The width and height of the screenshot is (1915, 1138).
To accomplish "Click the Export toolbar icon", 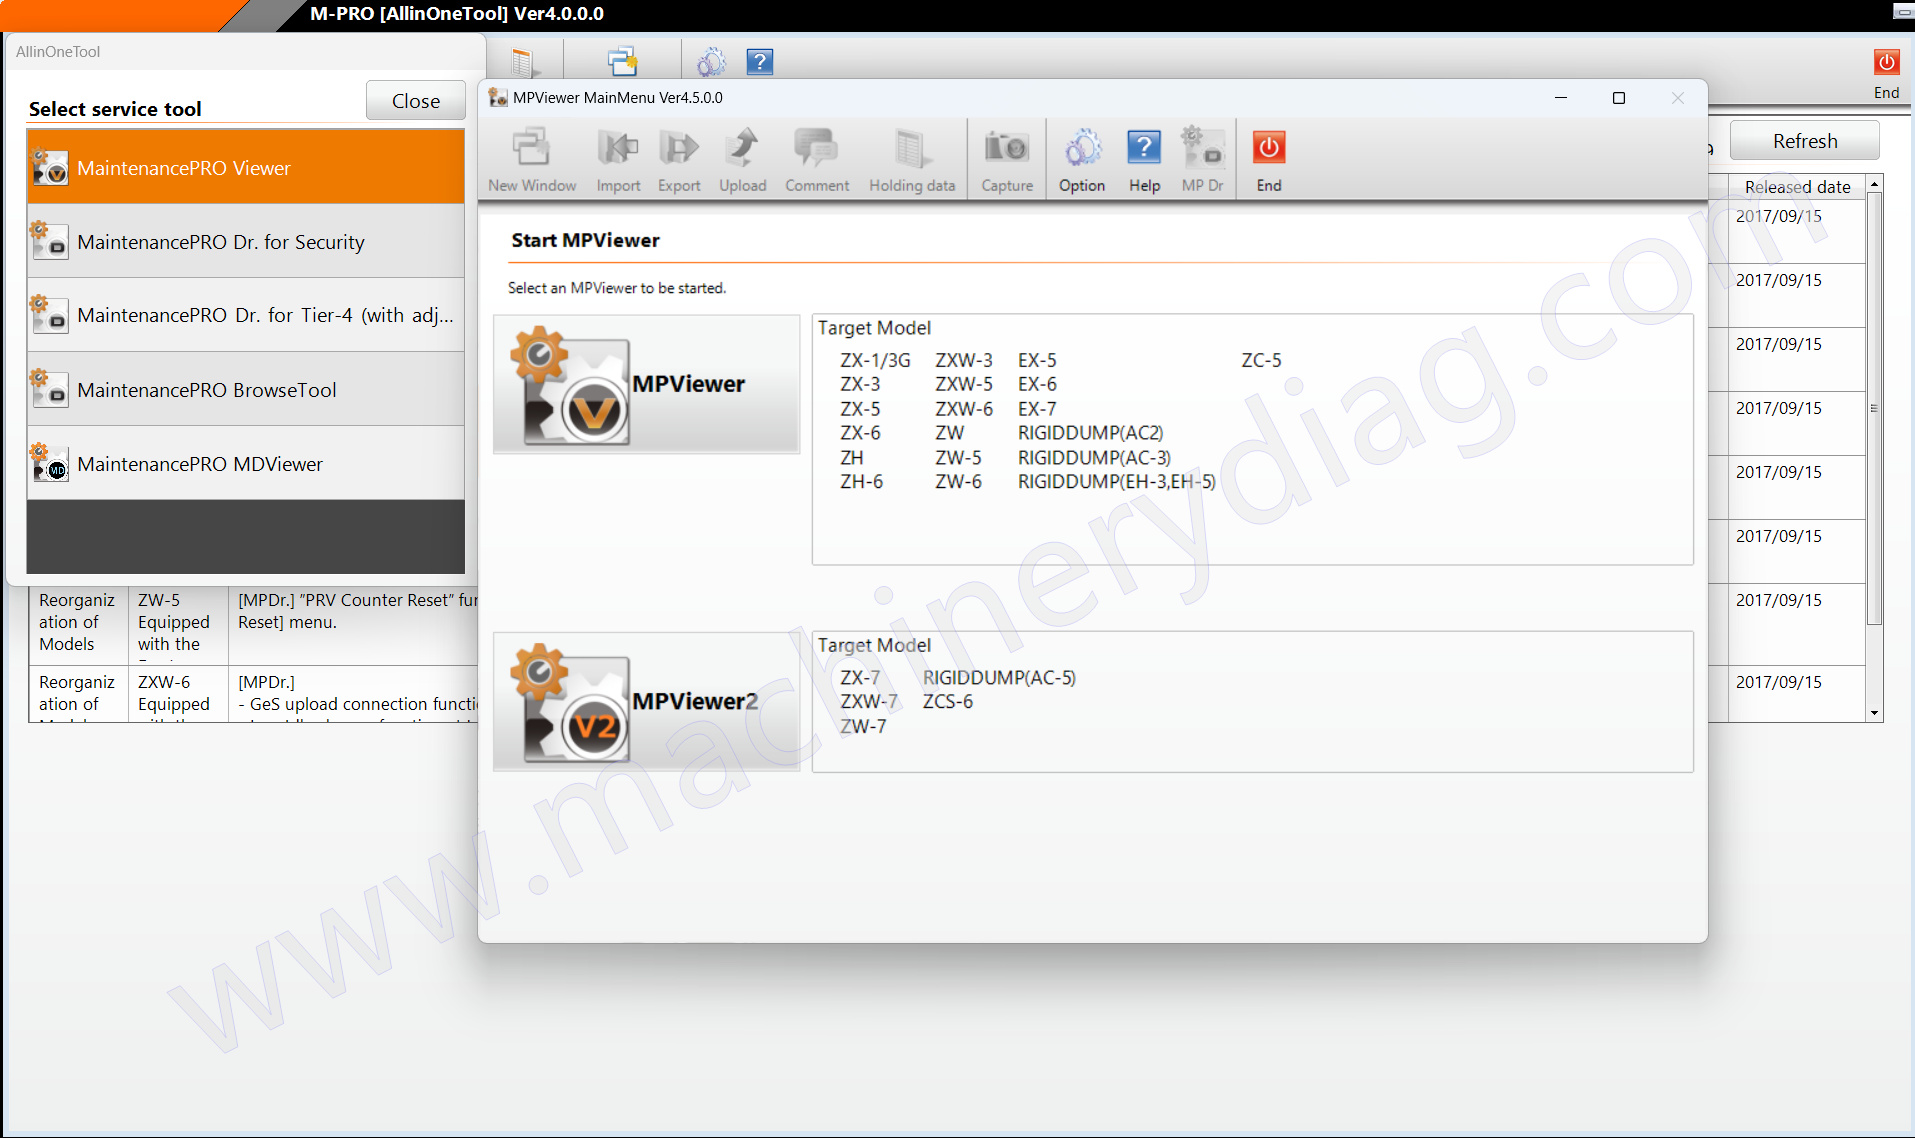I will coord(679,160).
